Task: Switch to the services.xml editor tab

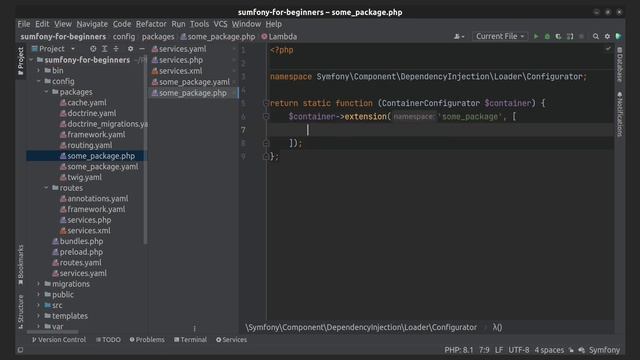Action: coord(193,71)
